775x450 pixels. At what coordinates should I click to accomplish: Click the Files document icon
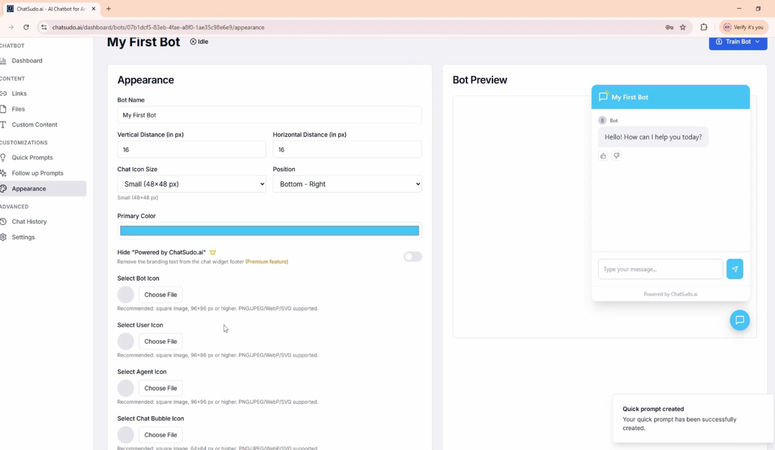click(3, 109)
